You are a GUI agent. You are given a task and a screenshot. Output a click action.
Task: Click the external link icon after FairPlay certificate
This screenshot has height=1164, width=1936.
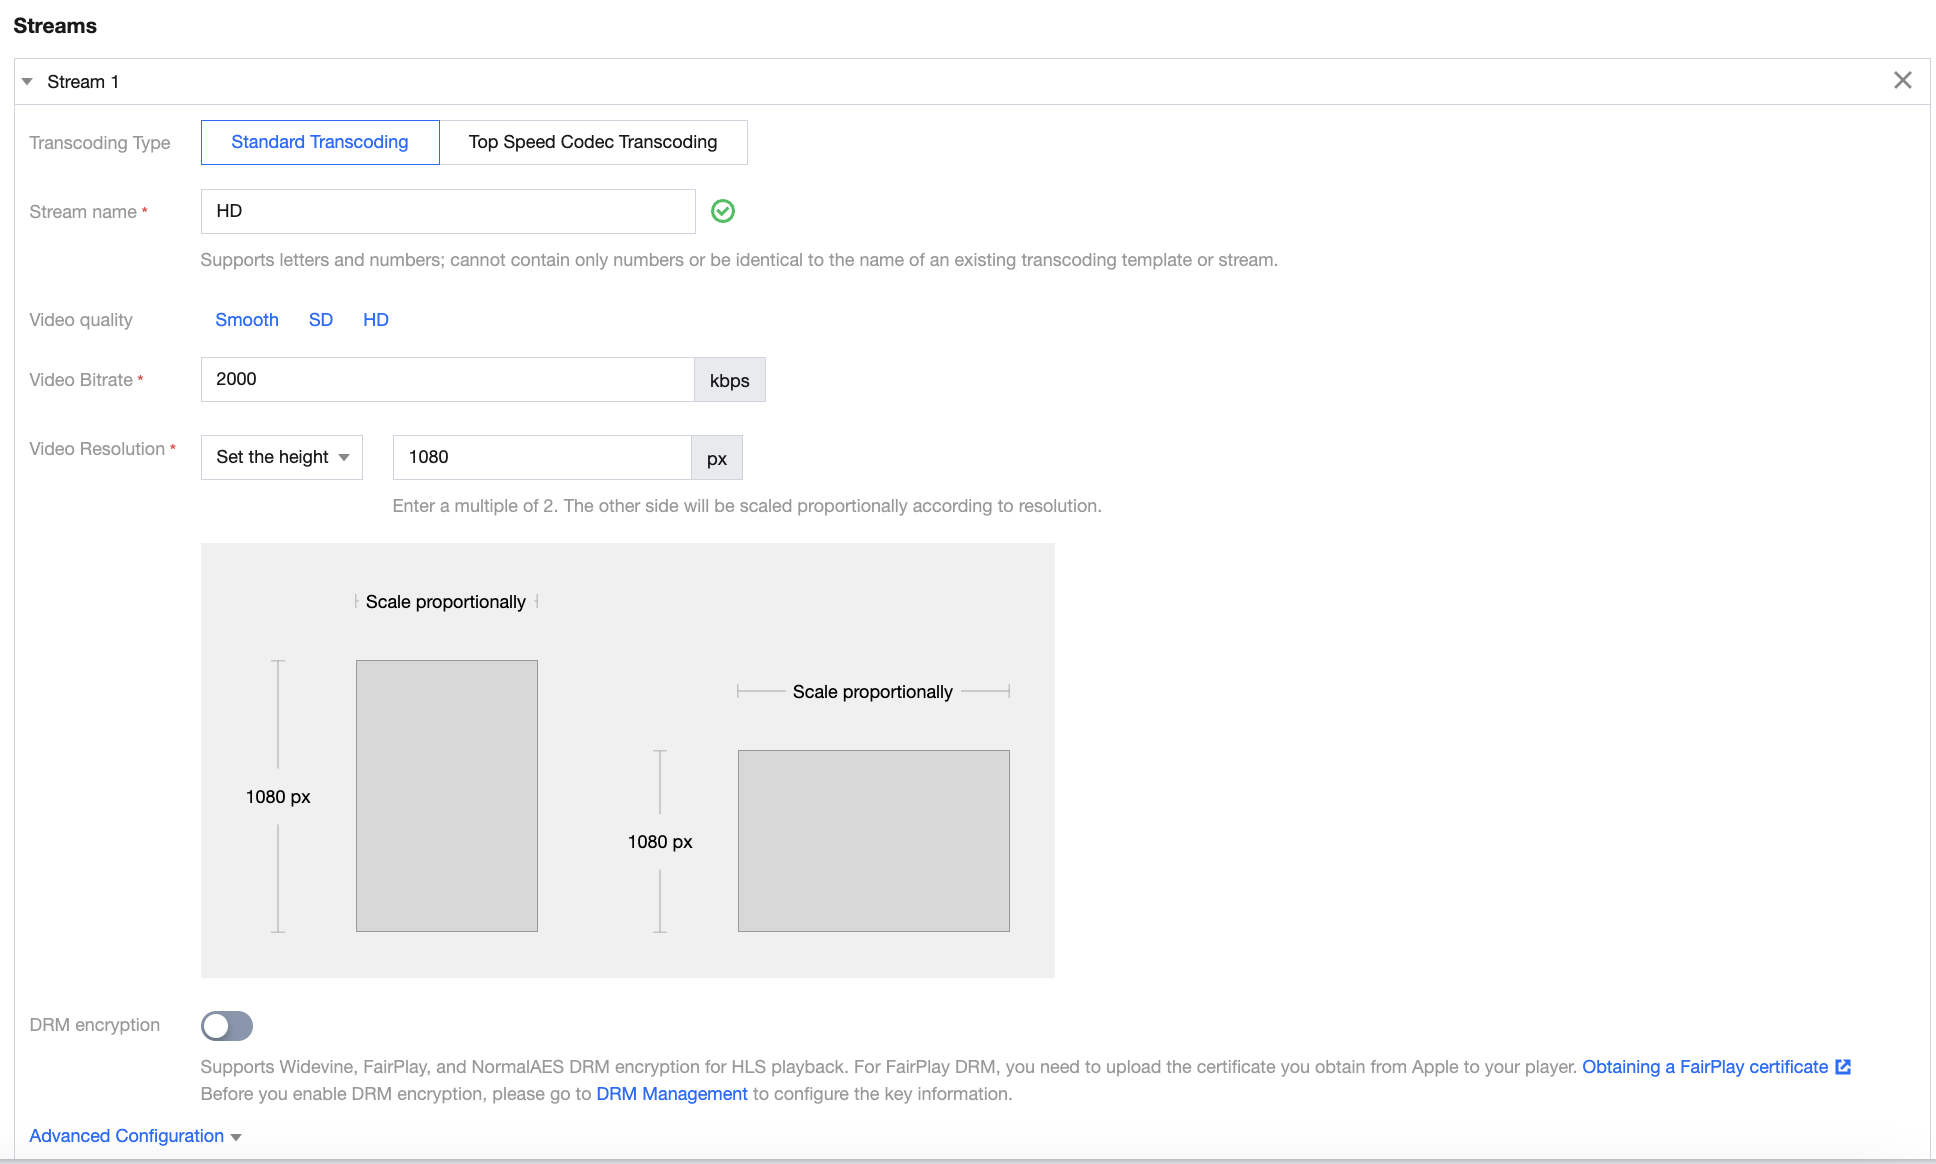tap(1843, 1067)
